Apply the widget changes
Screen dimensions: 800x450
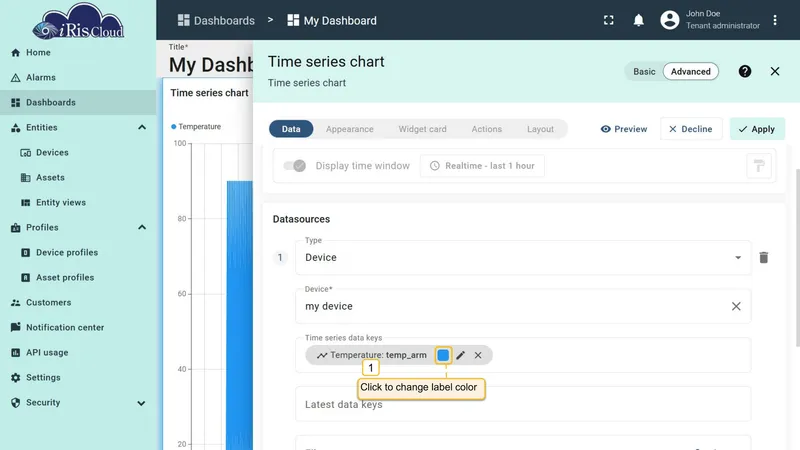click(757, 129)
